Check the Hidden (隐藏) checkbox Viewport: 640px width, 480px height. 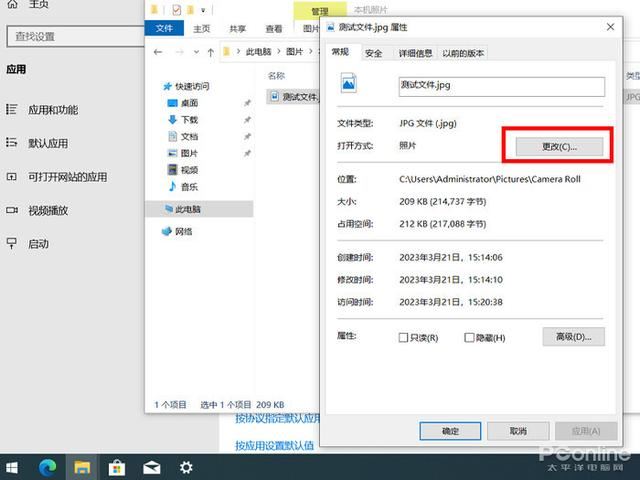coord(469,338)
